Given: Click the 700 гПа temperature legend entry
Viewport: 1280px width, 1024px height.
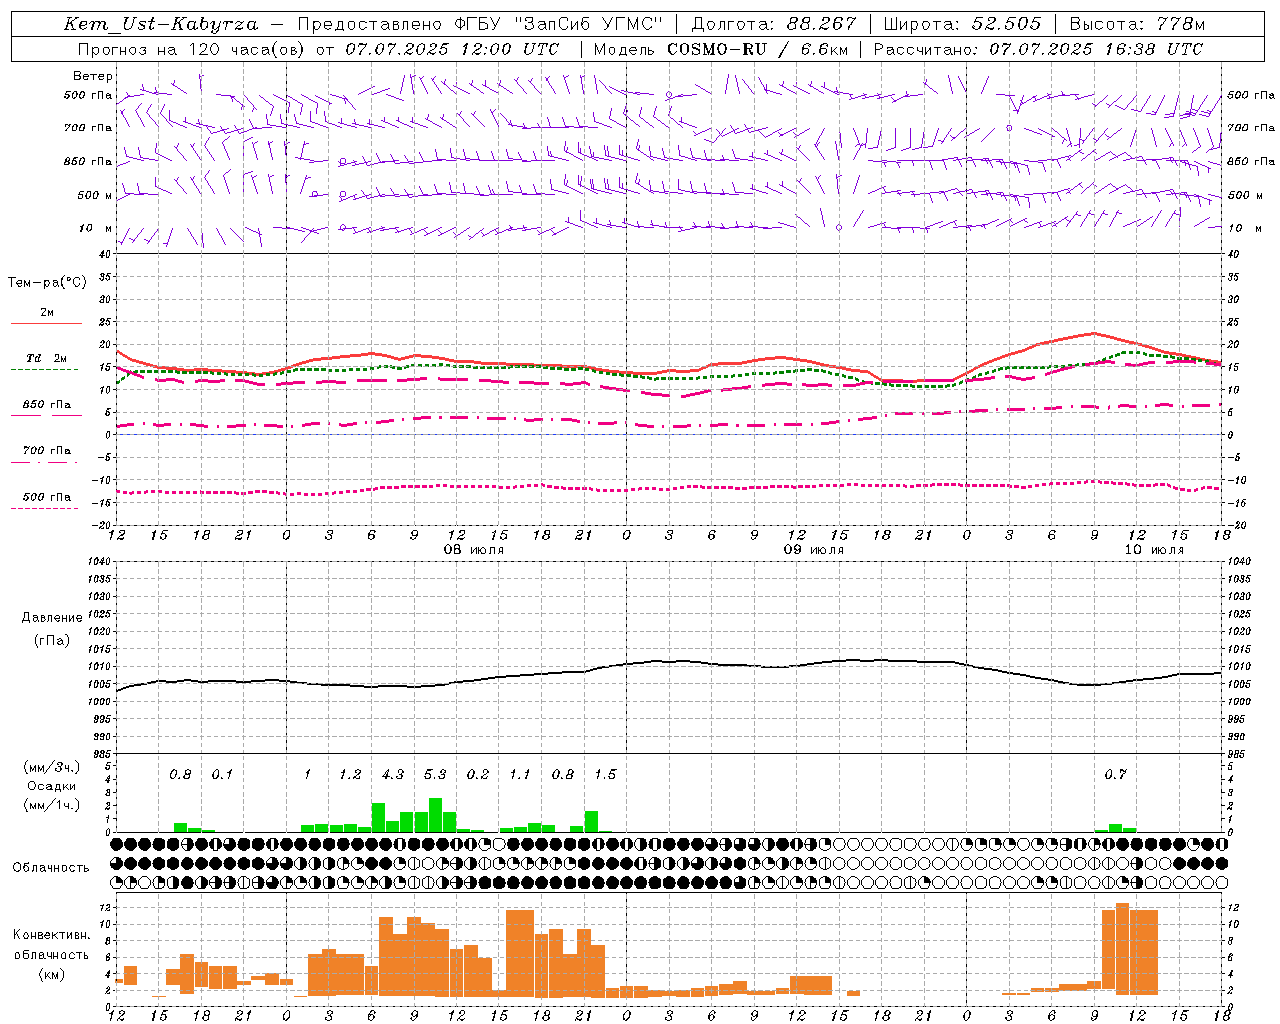Looking at the screenshot, I should click(x=47, y=451).
